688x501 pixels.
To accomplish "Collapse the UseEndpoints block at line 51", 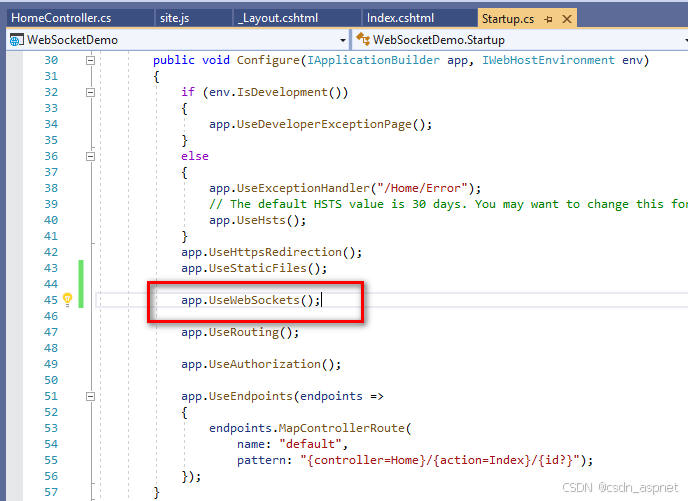I will tap(90, 397).
